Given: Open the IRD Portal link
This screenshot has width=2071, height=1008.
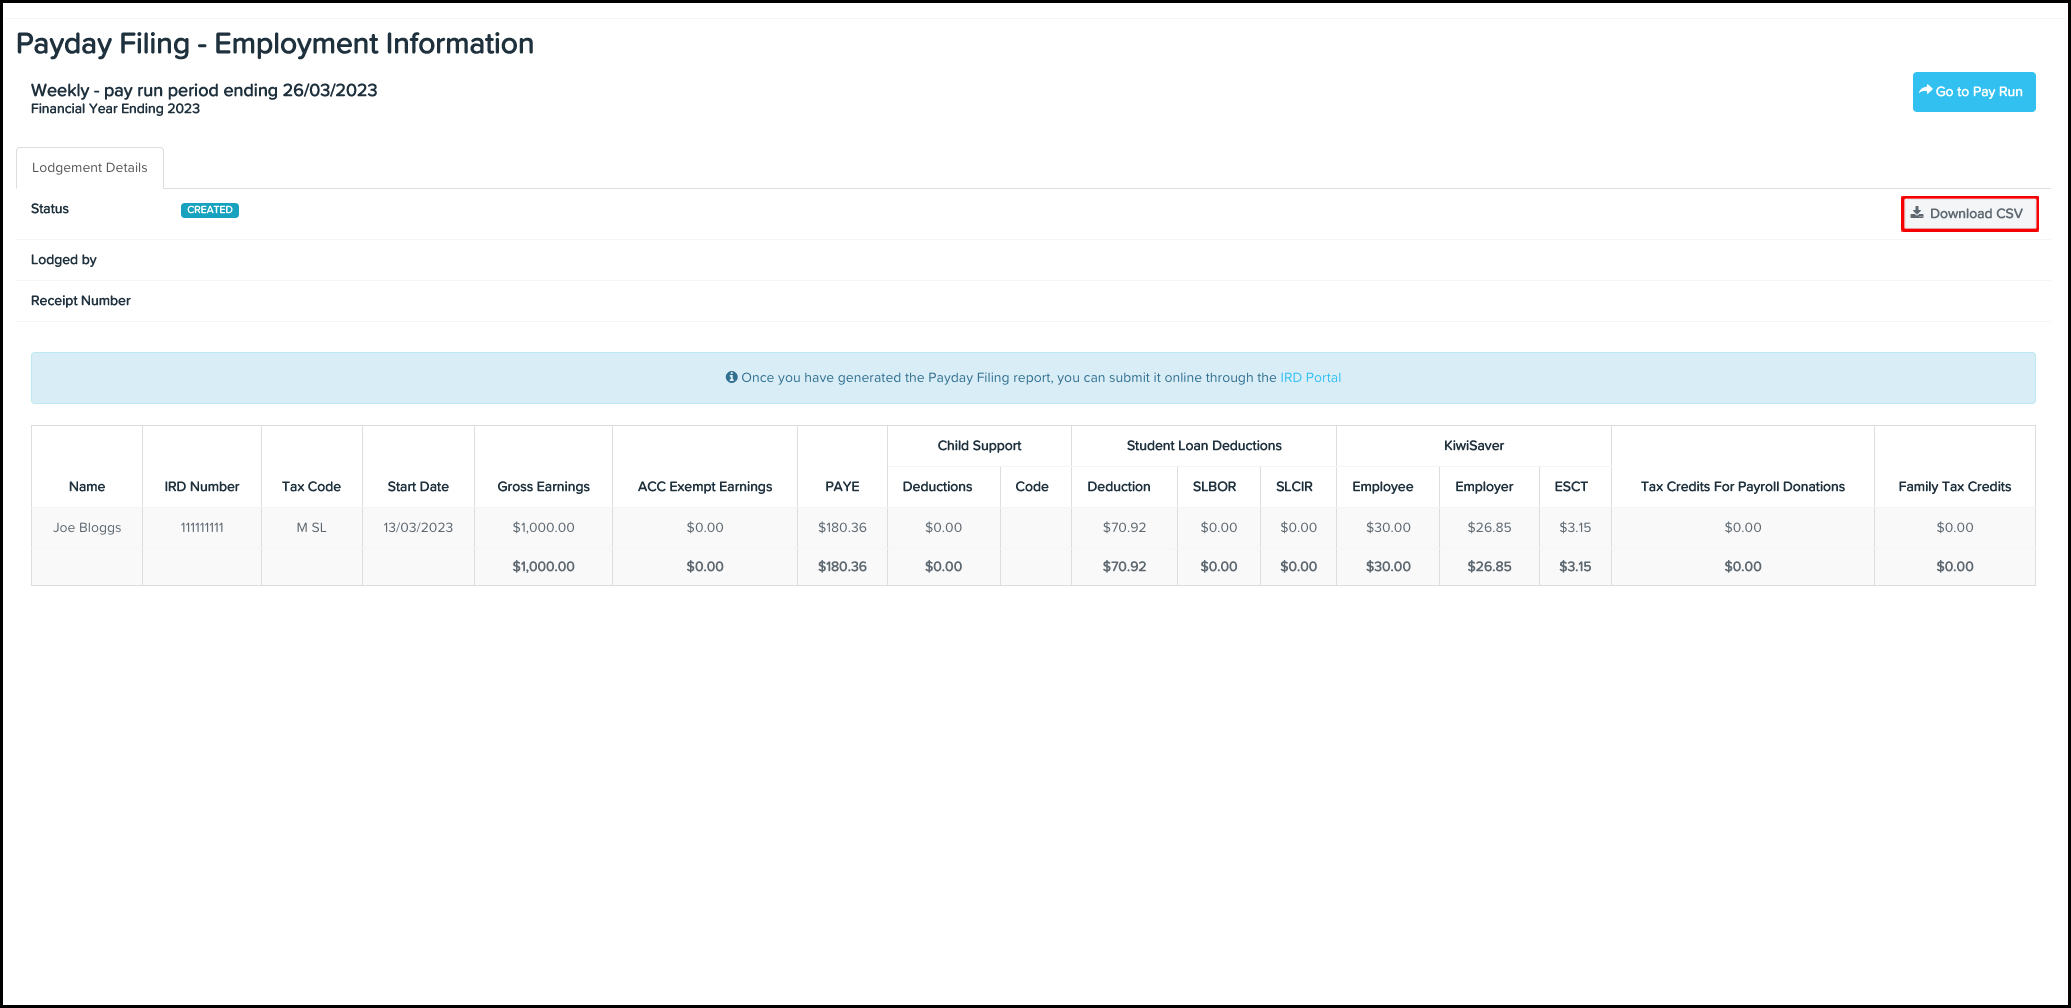Looking at the screenshot, I should point(1310,378).
